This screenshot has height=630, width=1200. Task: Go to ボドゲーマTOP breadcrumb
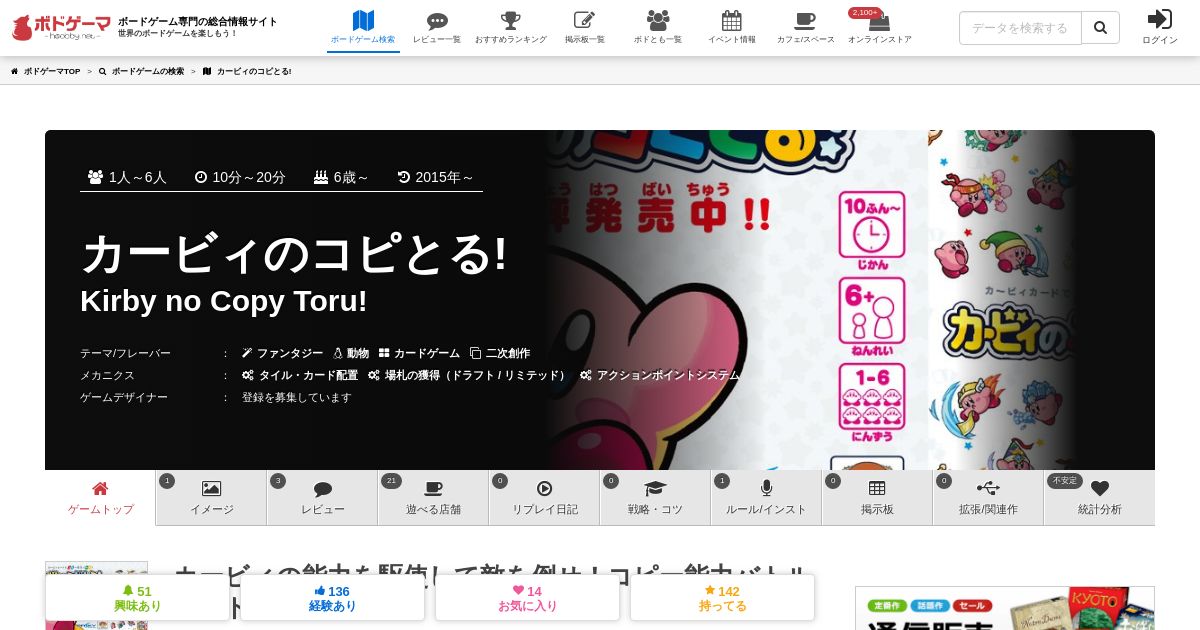click(46, 72)
